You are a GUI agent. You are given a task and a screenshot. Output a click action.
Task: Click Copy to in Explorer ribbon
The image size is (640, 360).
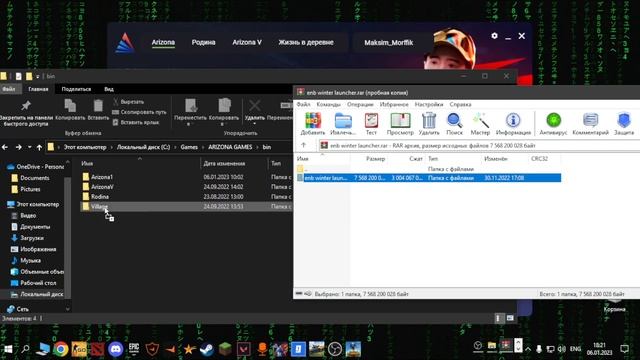tap(224, 105)
